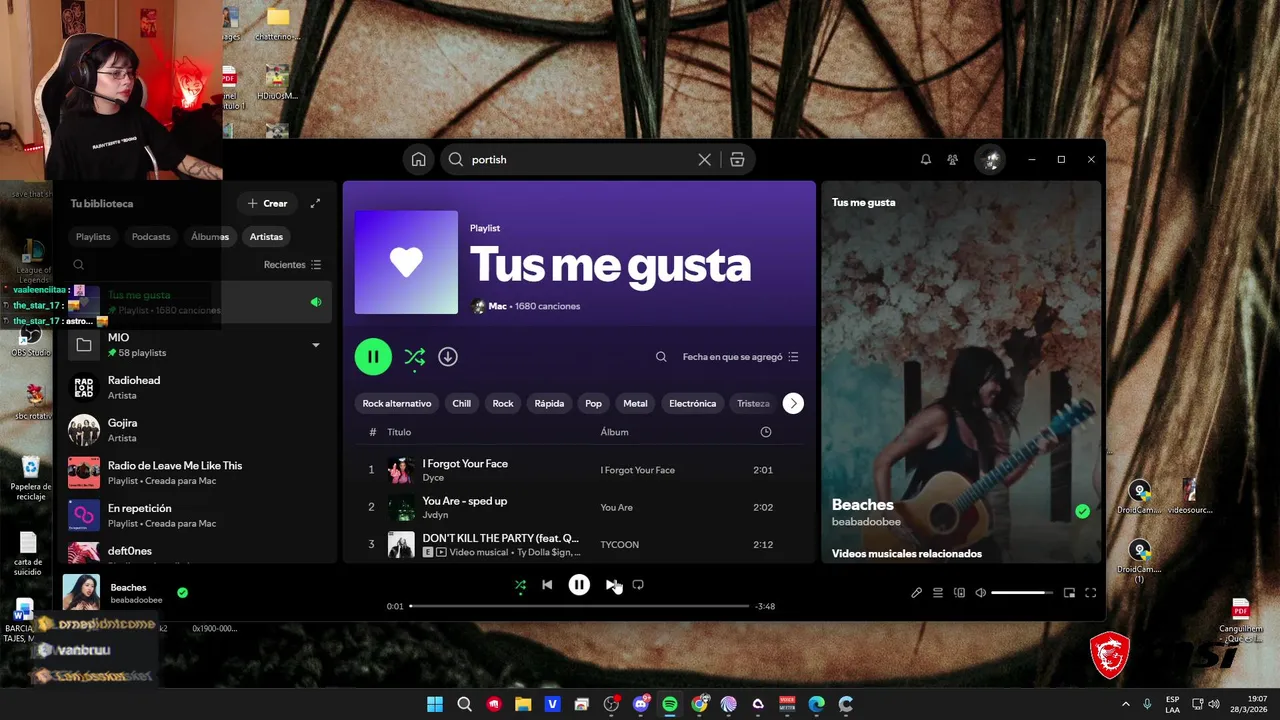Click the Crear button in library
The width and height of the screenshot is (1280, 720).
click(267, 203)
